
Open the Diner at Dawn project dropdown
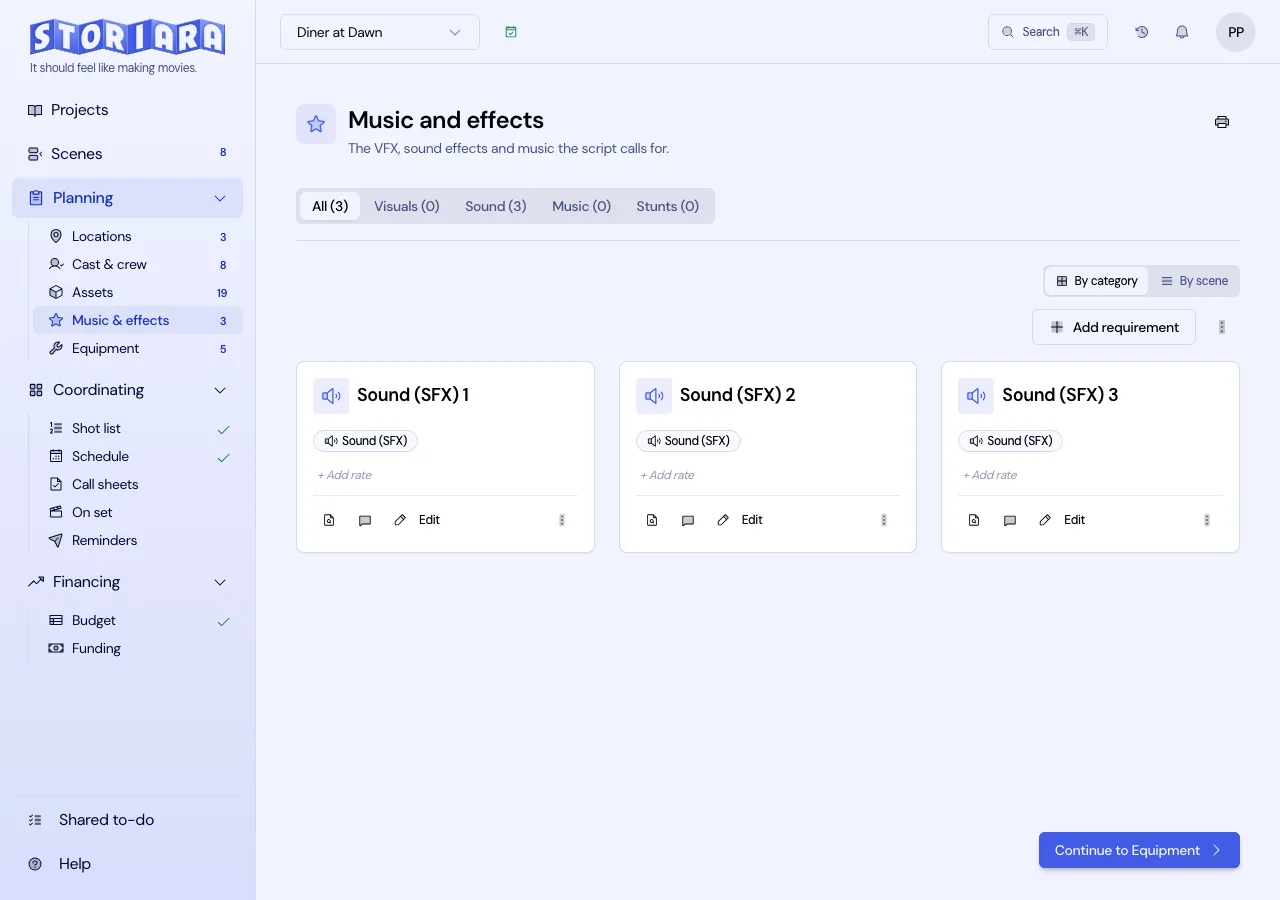(380, 32)
